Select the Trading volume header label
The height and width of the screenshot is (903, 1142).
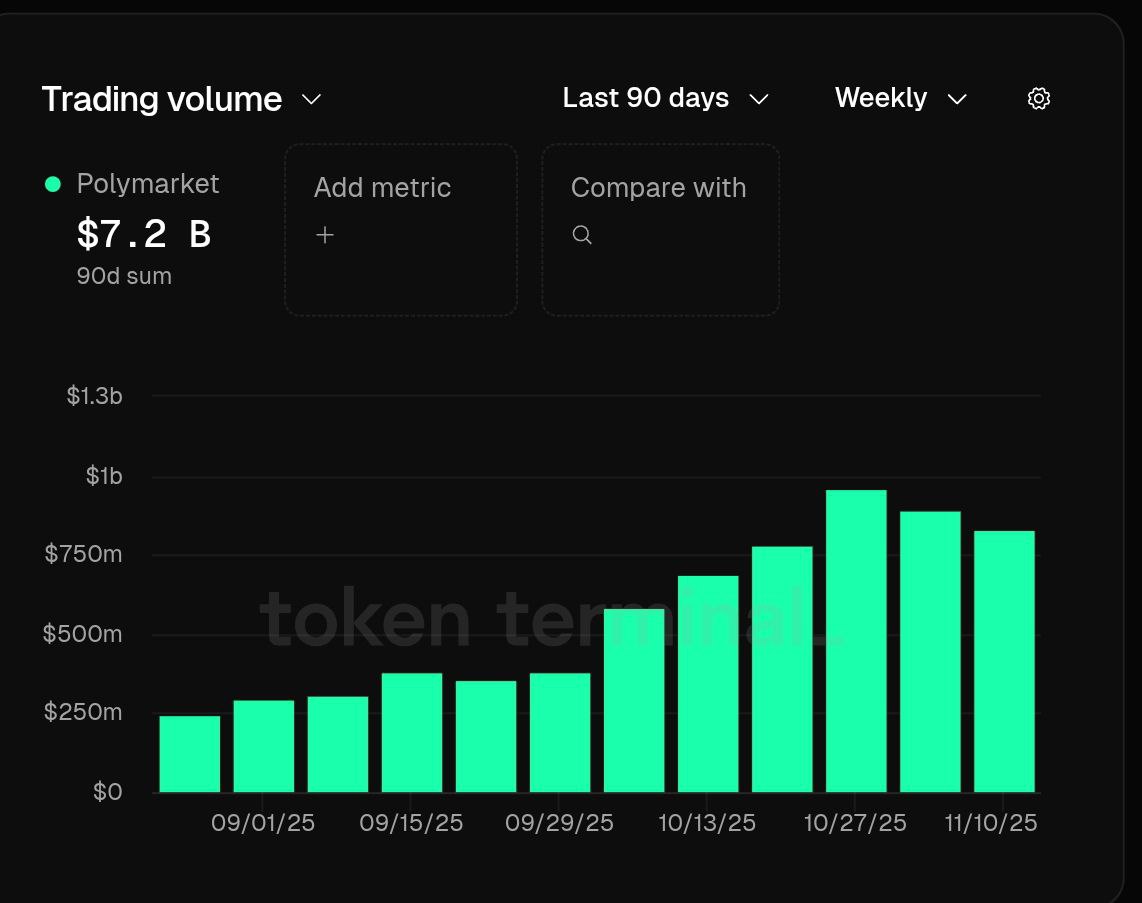(161, 99)
